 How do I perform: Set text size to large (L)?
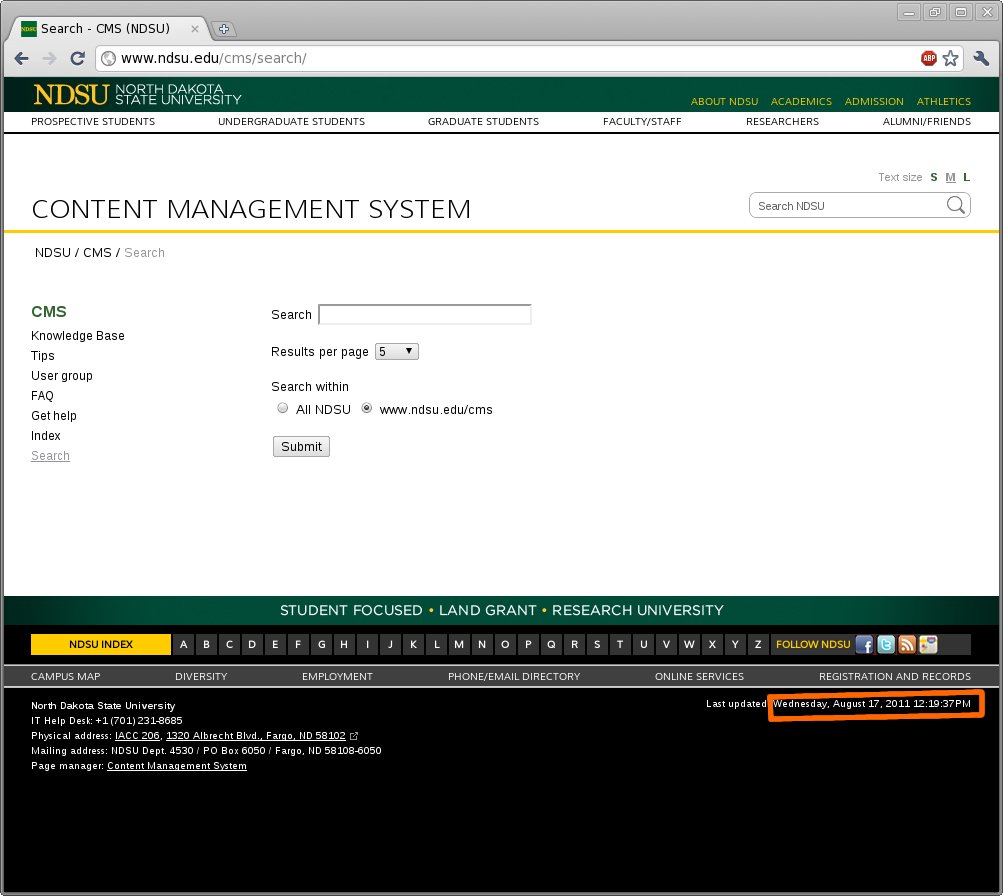click(966, 177)
